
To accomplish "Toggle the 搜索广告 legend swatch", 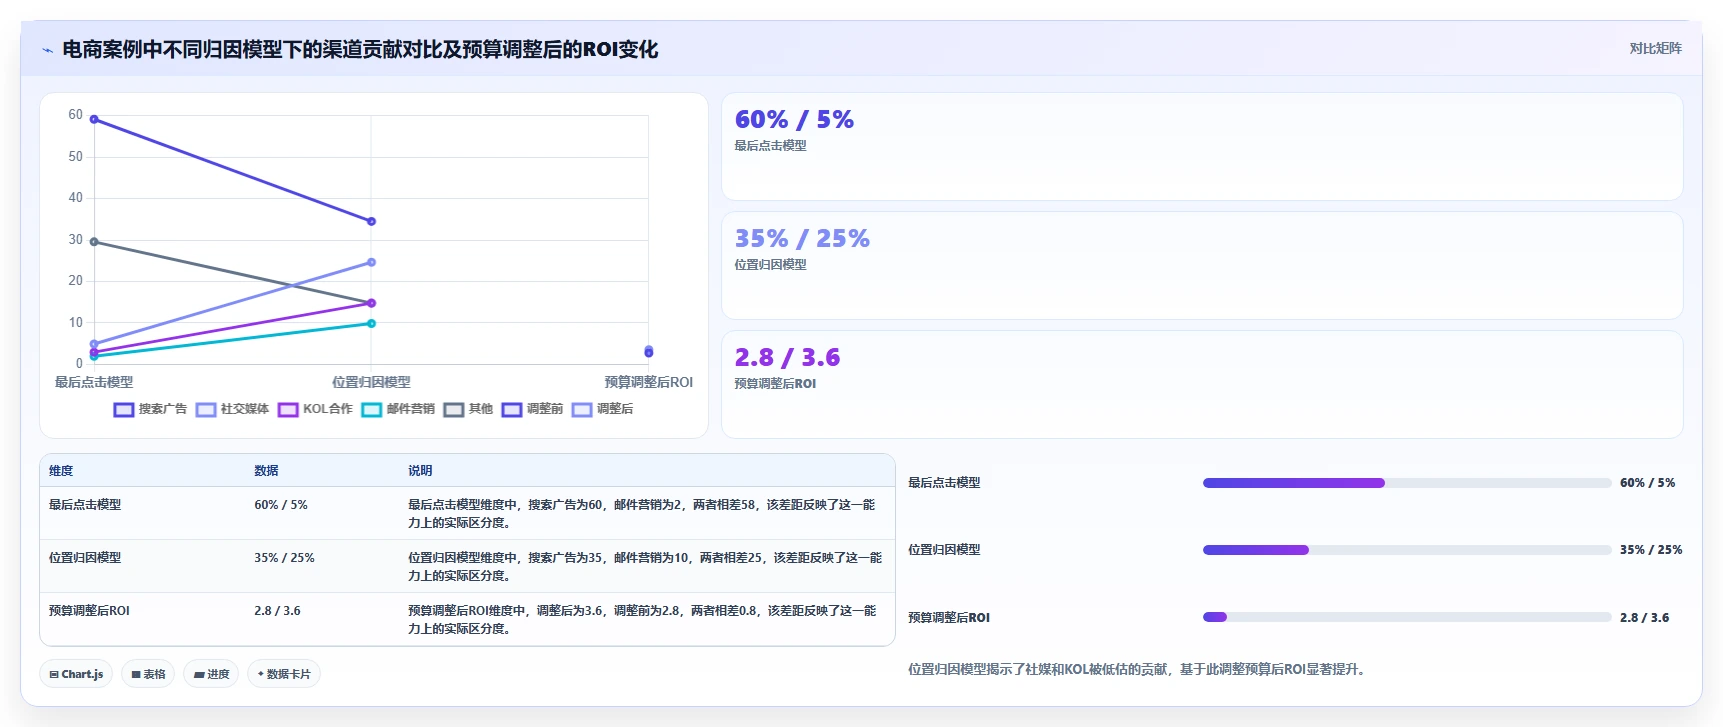I will tap(124, 409).
